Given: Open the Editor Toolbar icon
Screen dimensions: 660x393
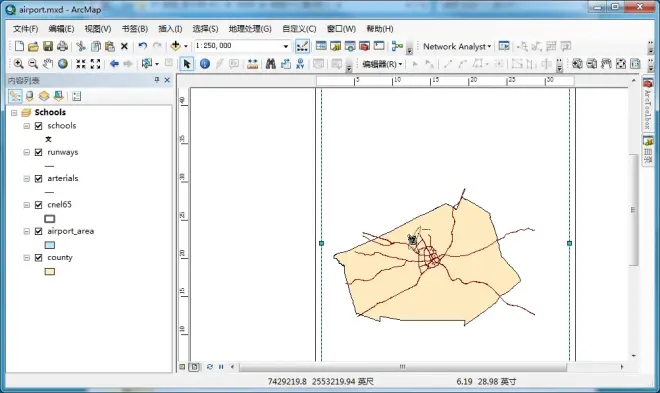Looking at the screenshot, I should pyautogui.click(x=302, y=46).
